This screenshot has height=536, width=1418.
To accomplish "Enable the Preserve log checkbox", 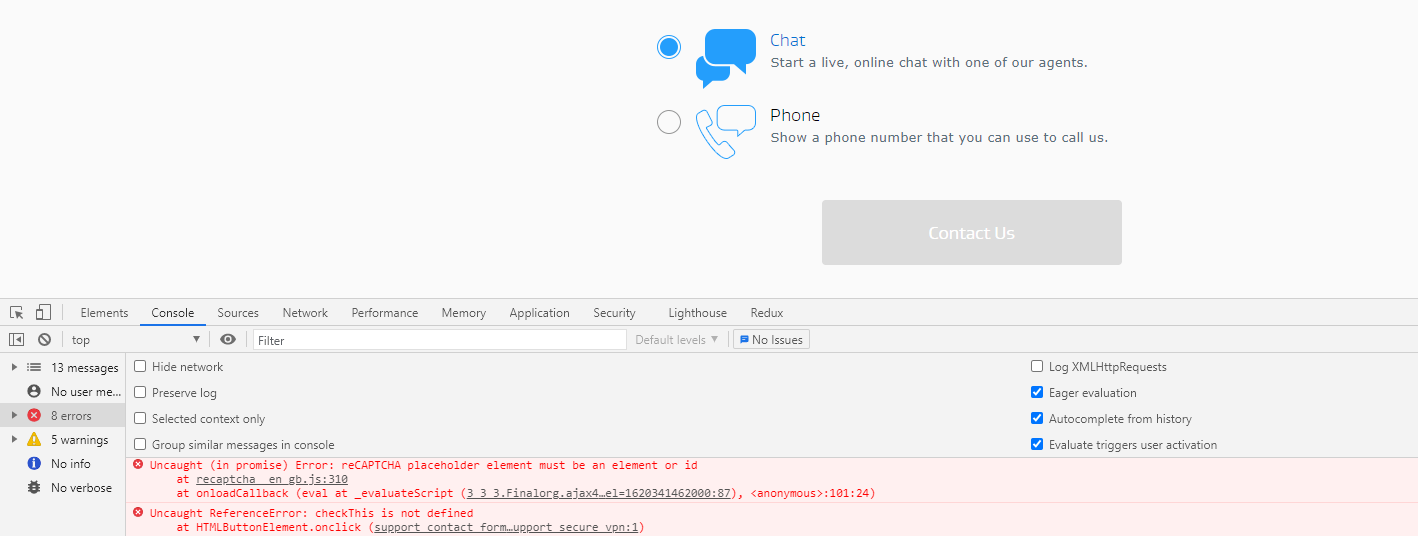I will (x=140, y=393).
